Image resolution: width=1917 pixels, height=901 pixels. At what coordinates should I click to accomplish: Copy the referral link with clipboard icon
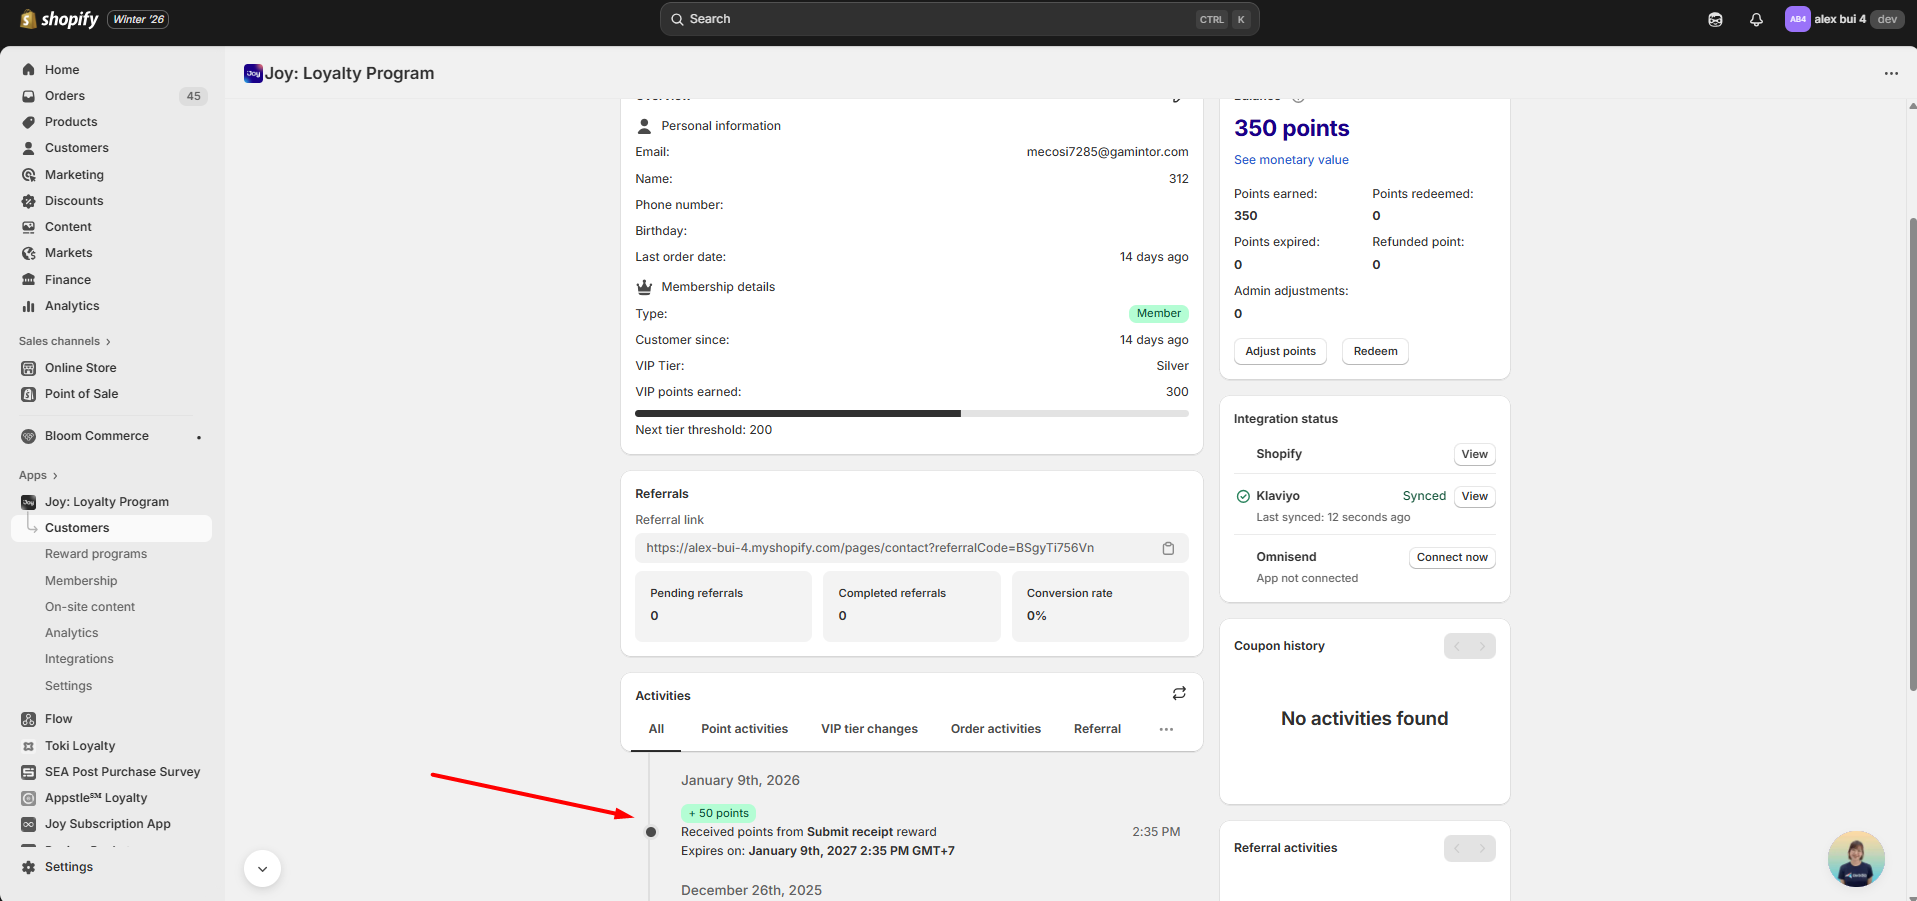[x=1167, y=548]
